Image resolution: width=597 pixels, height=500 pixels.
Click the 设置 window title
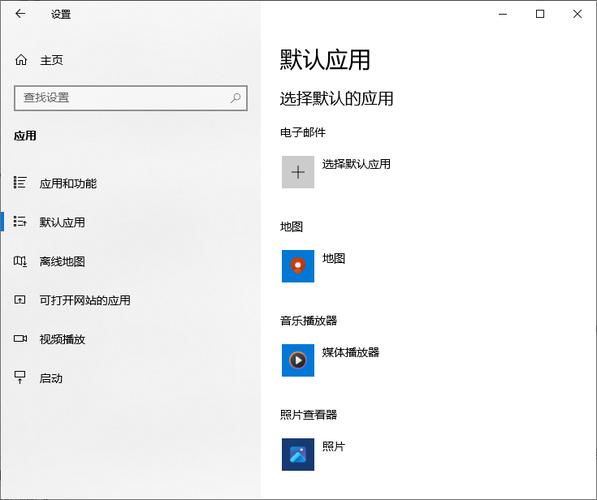pyautogui.click(x=61, y=14)
